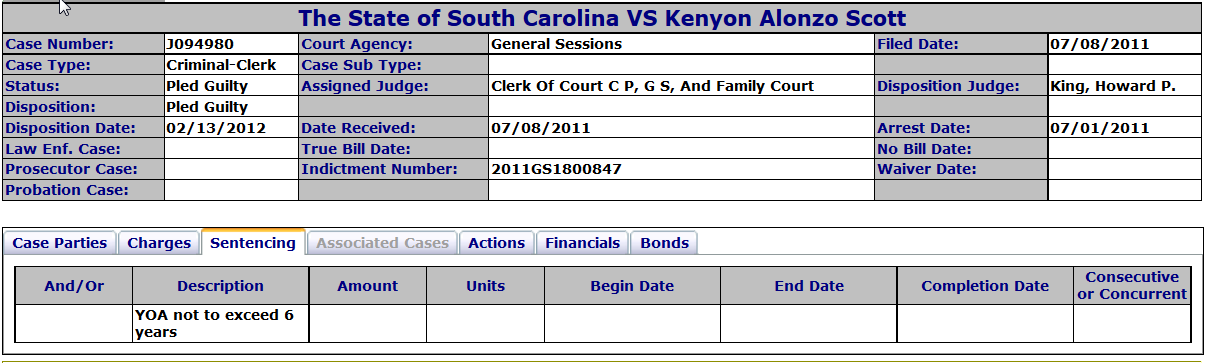Open the Case Parties tab
The width and height of the screenshot is (1207, 363).
61,243
